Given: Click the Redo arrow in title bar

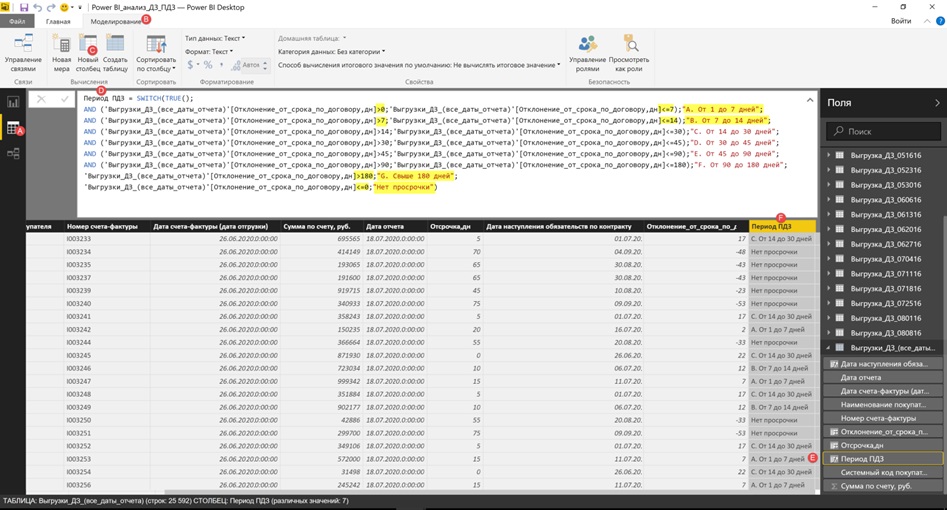Looking at the screenshot, I should point(51,7).
